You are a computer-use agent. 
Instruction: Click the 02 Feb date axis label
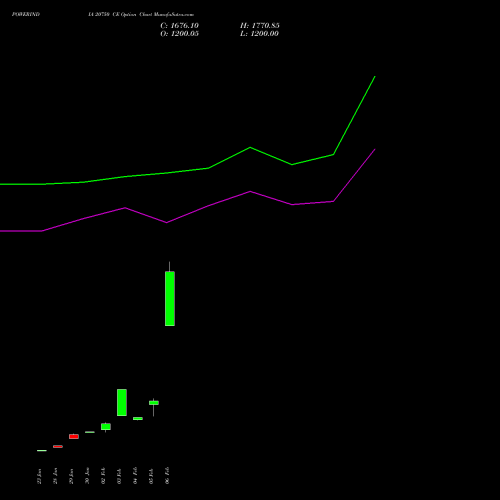click(x=103, y=476)
